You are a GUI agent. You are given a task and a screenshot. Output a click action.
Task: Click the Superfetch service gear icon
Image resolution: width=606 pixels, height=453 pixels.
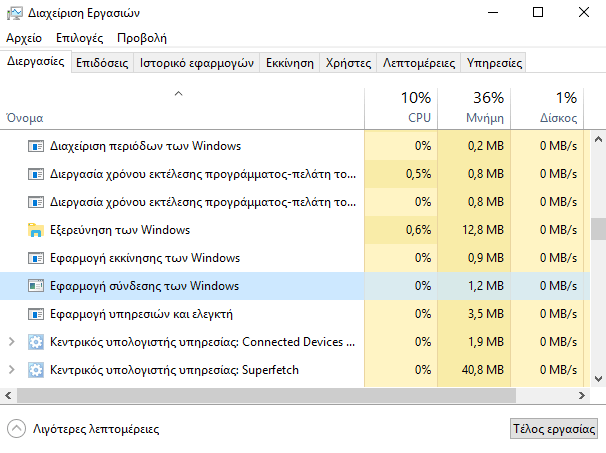[36, 370]
